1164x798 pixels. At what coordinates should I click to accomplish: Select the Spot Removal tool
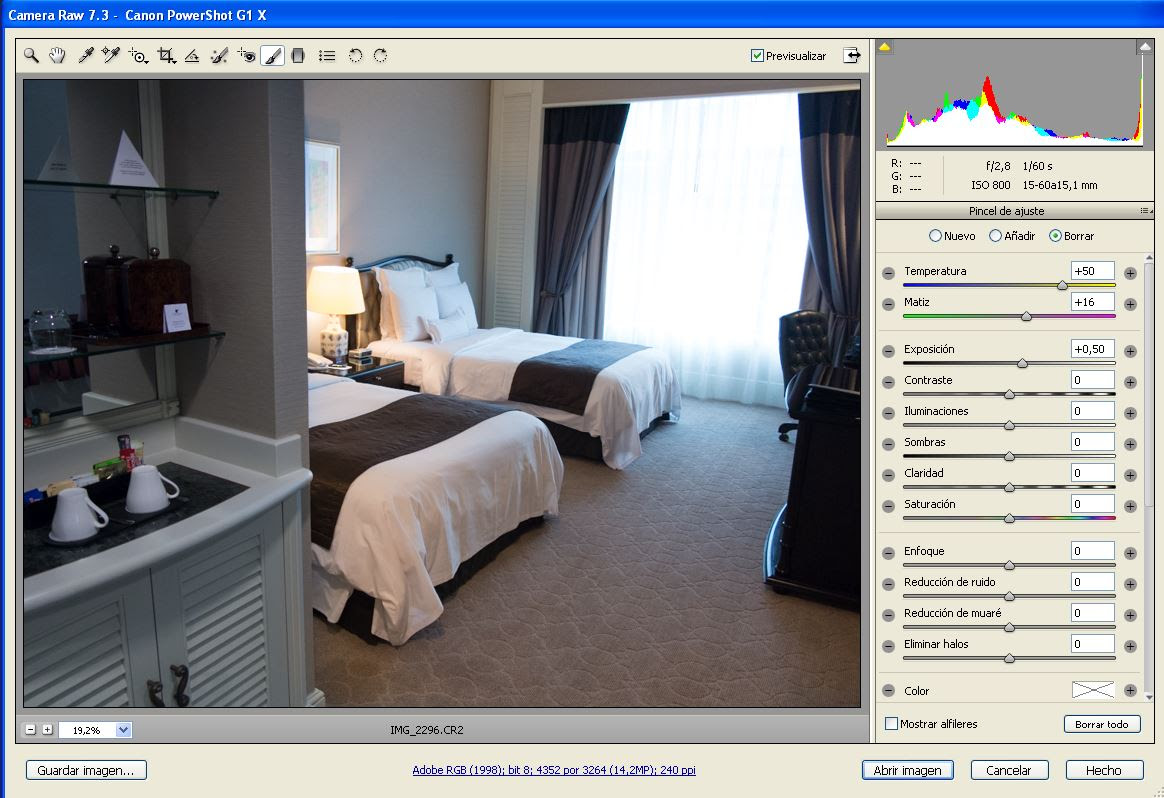[219, 56]
